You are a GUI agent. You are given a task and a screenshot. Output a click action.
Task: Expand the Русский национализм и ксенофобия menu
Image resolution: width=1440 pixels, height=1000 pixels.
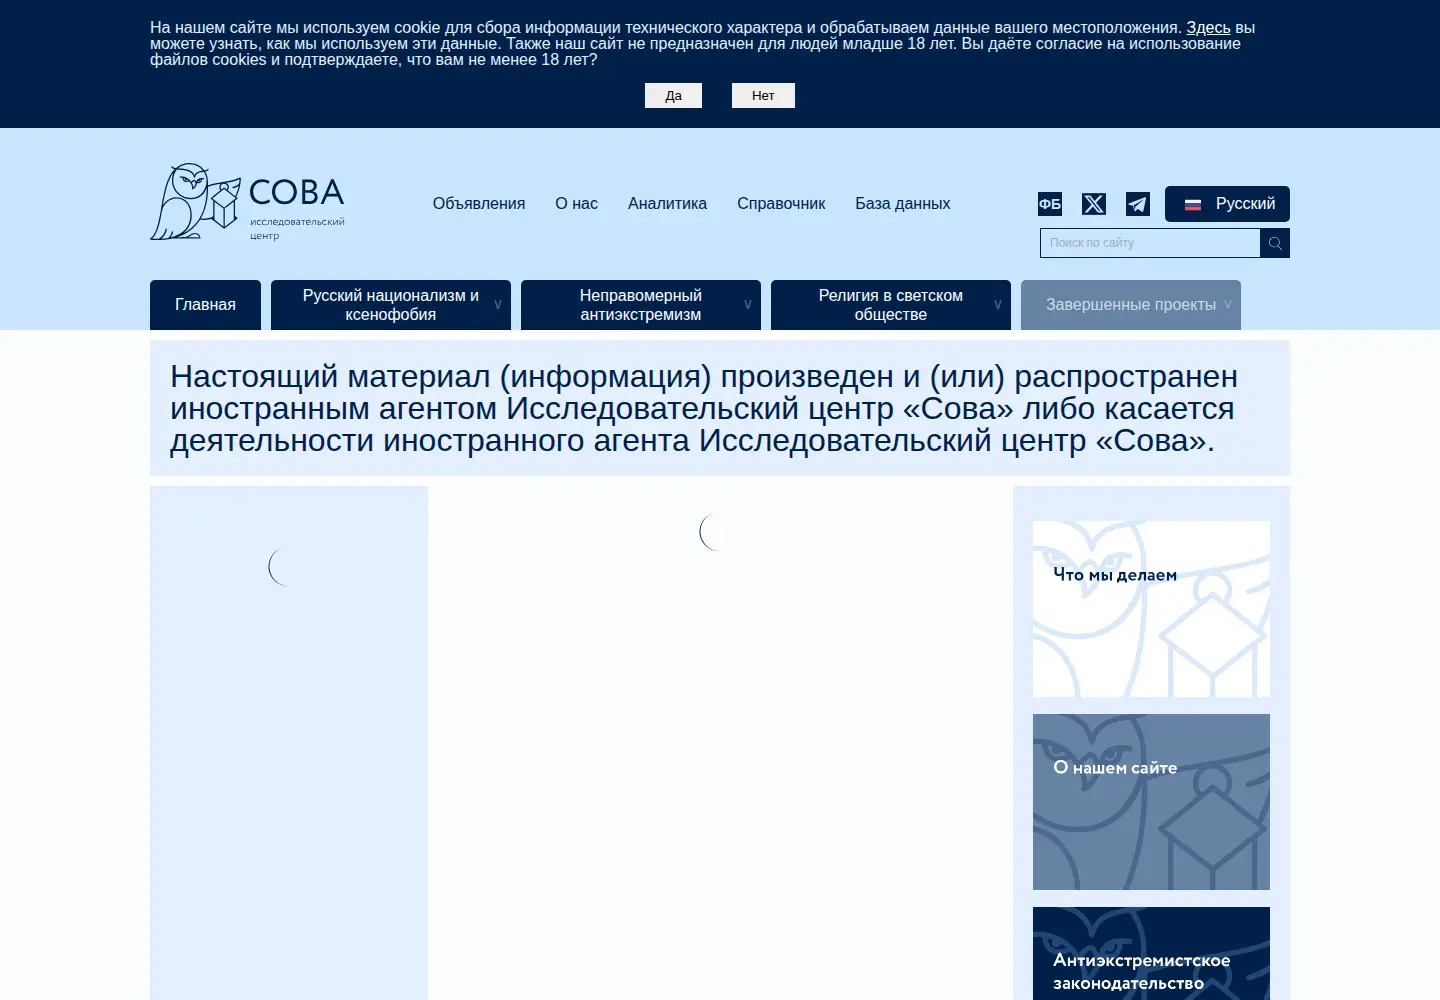click(x=391, y=305)
